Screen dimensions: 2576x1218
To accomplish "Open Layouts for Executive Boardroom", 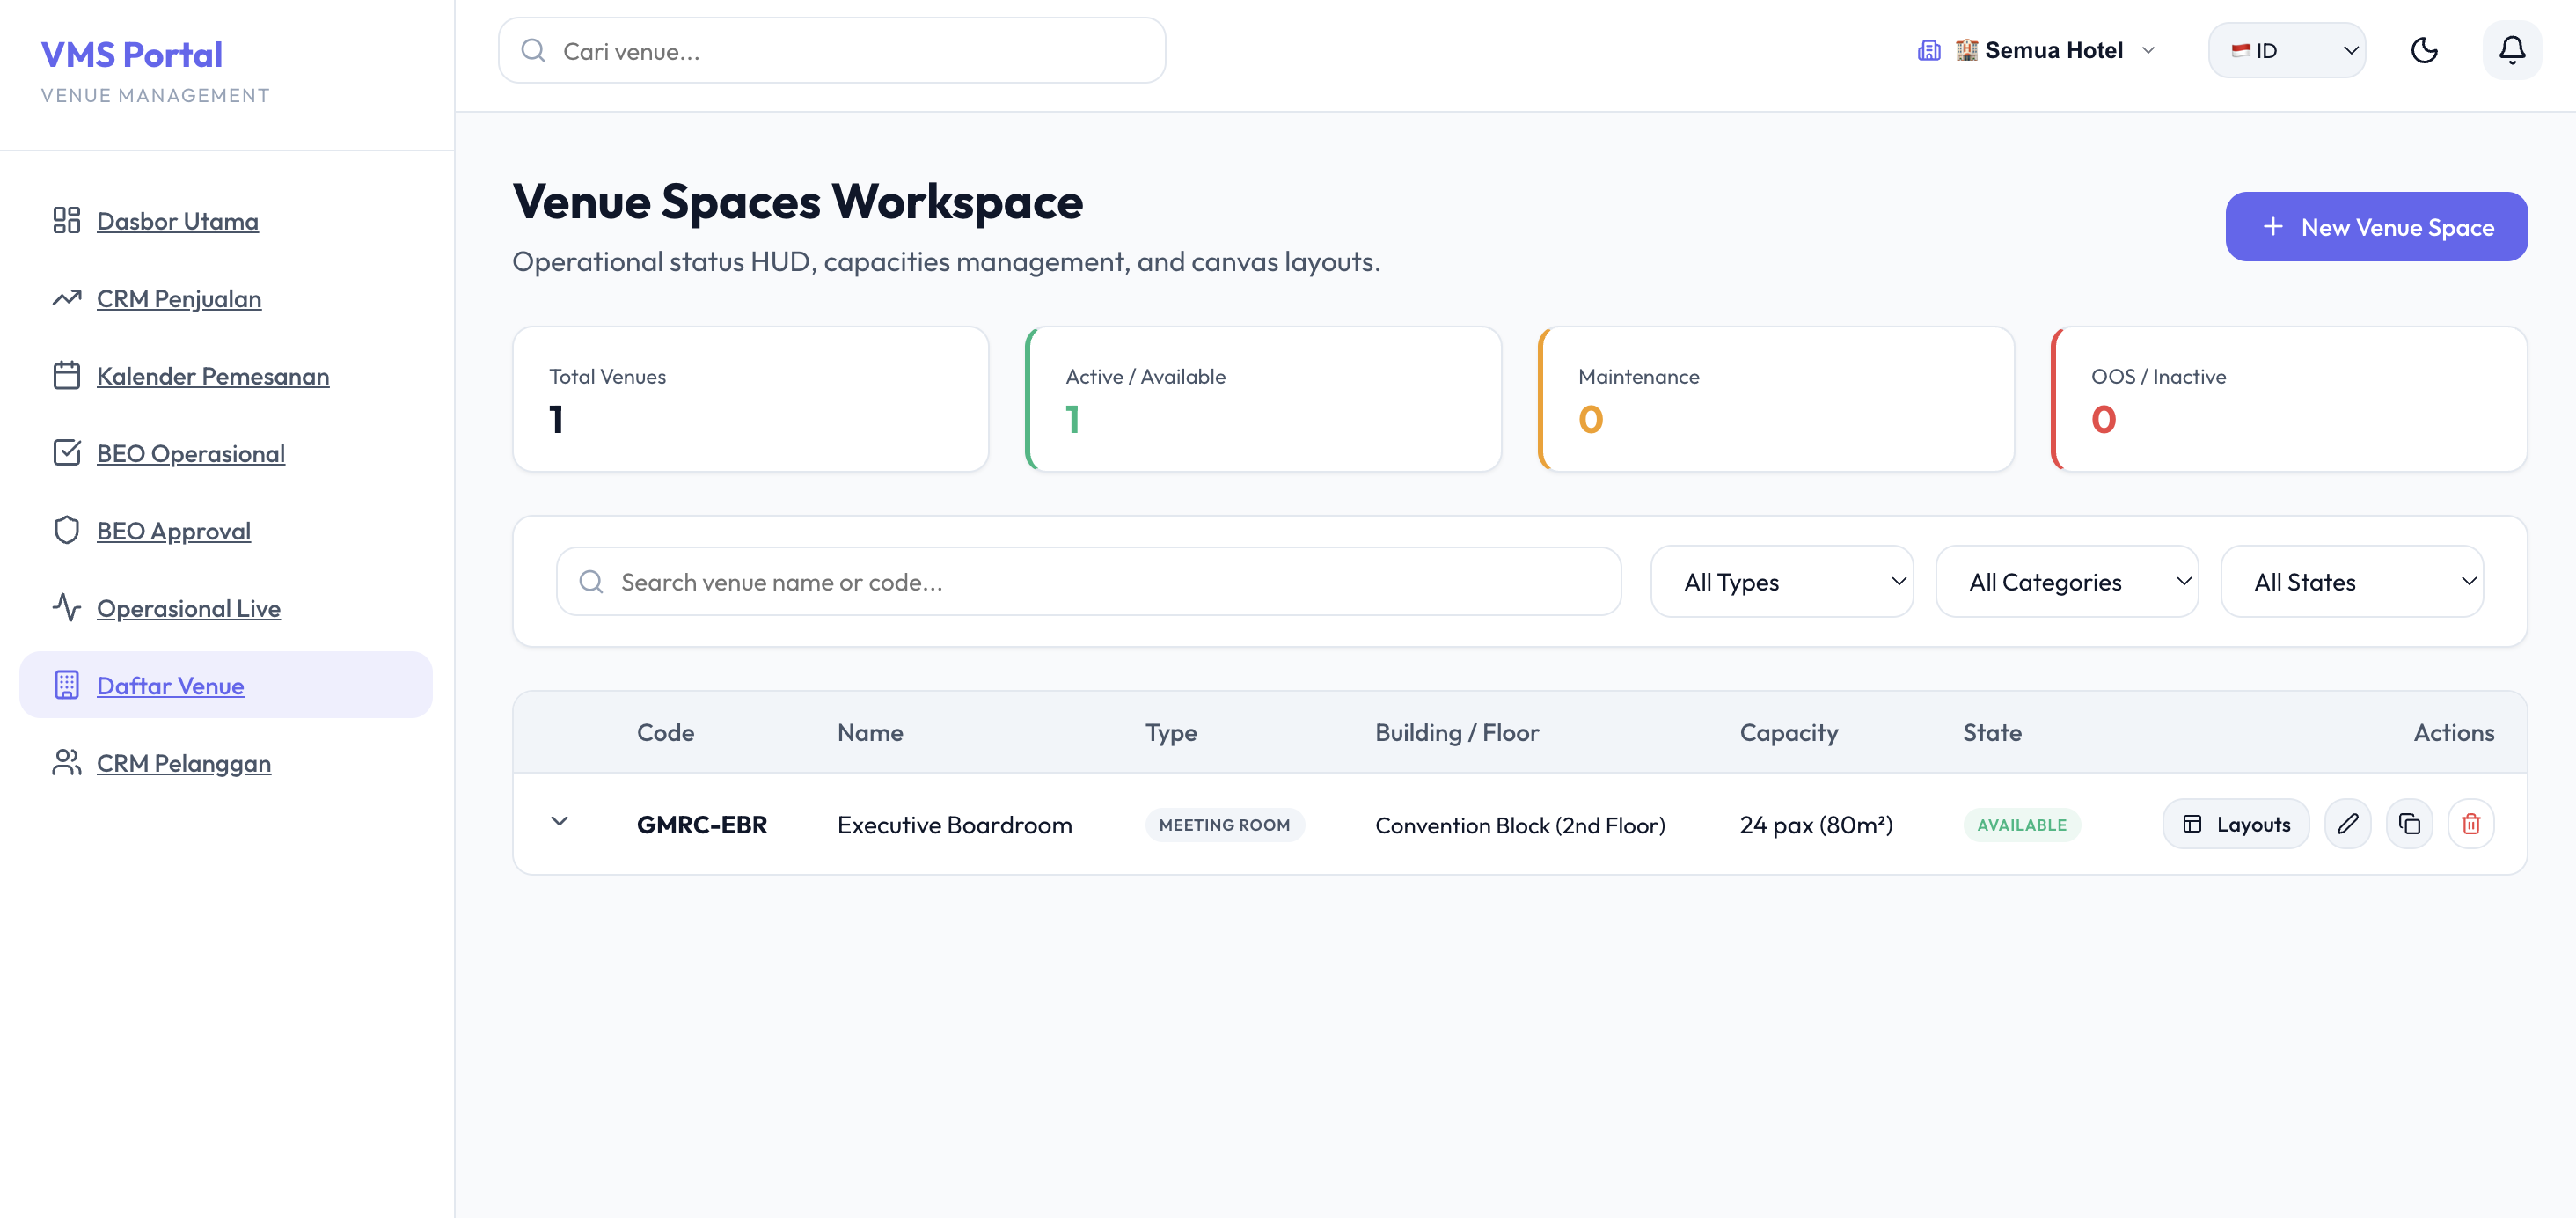I will tap(2236, 824).
